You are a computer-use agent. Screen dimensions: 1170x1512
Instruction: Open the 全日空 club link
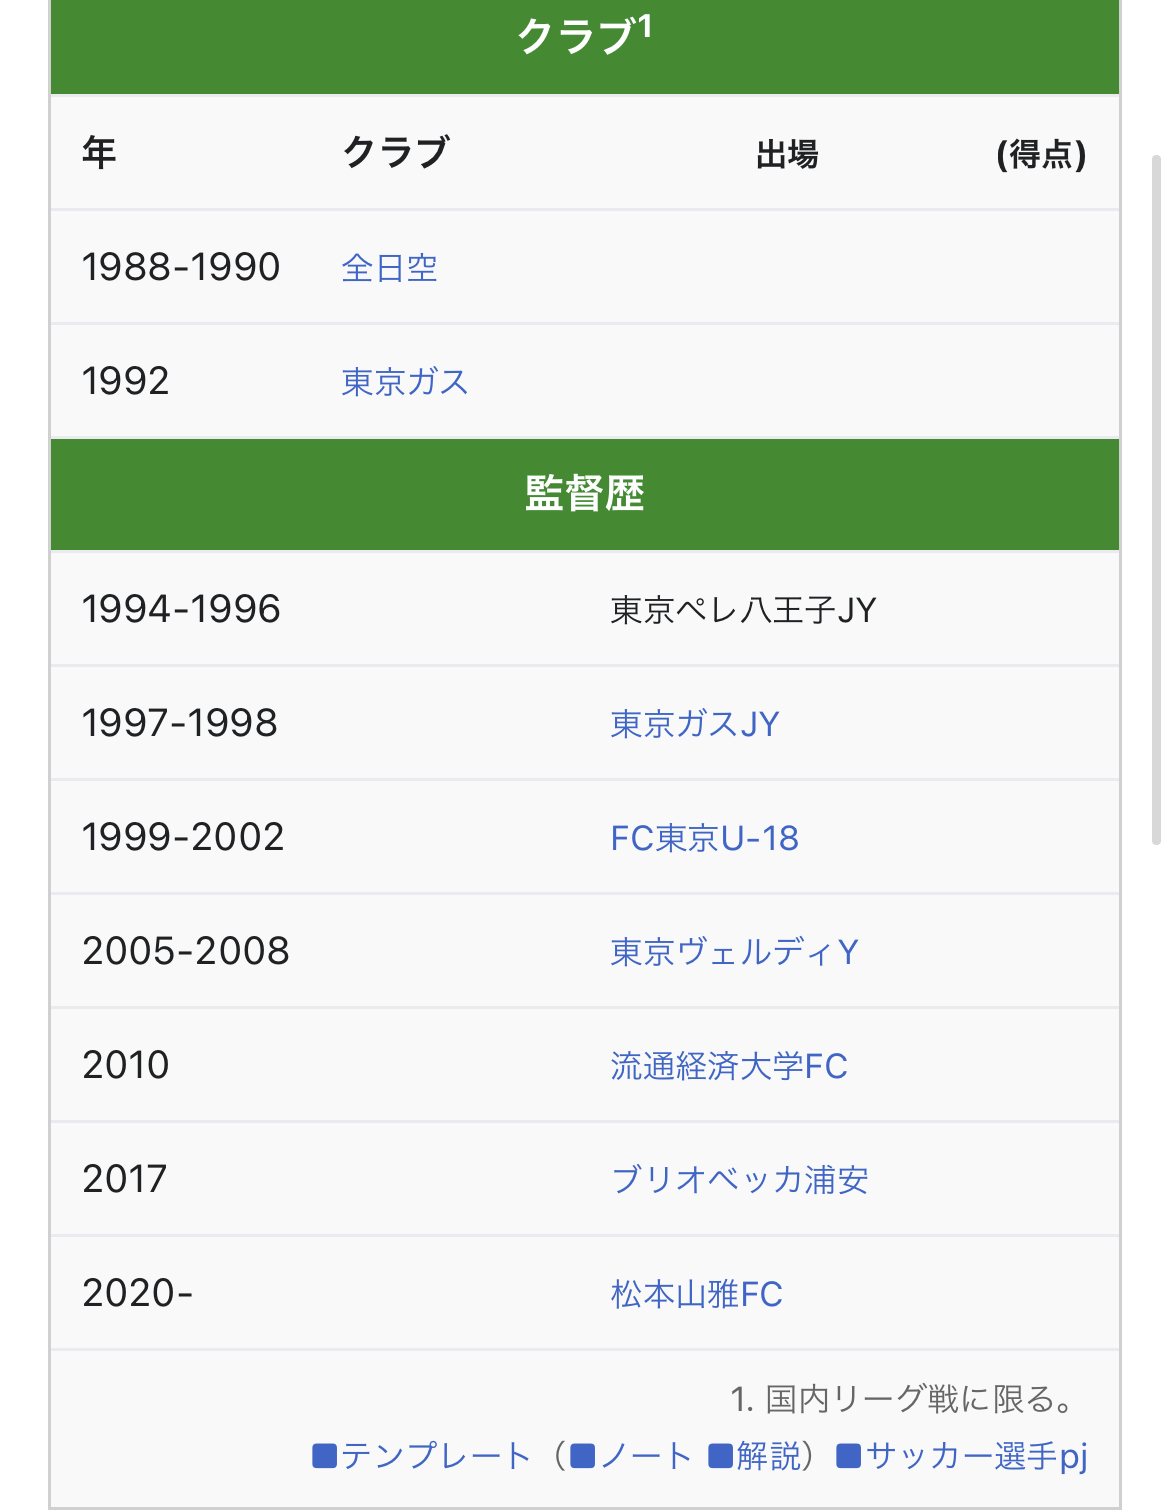pos(390,268)
